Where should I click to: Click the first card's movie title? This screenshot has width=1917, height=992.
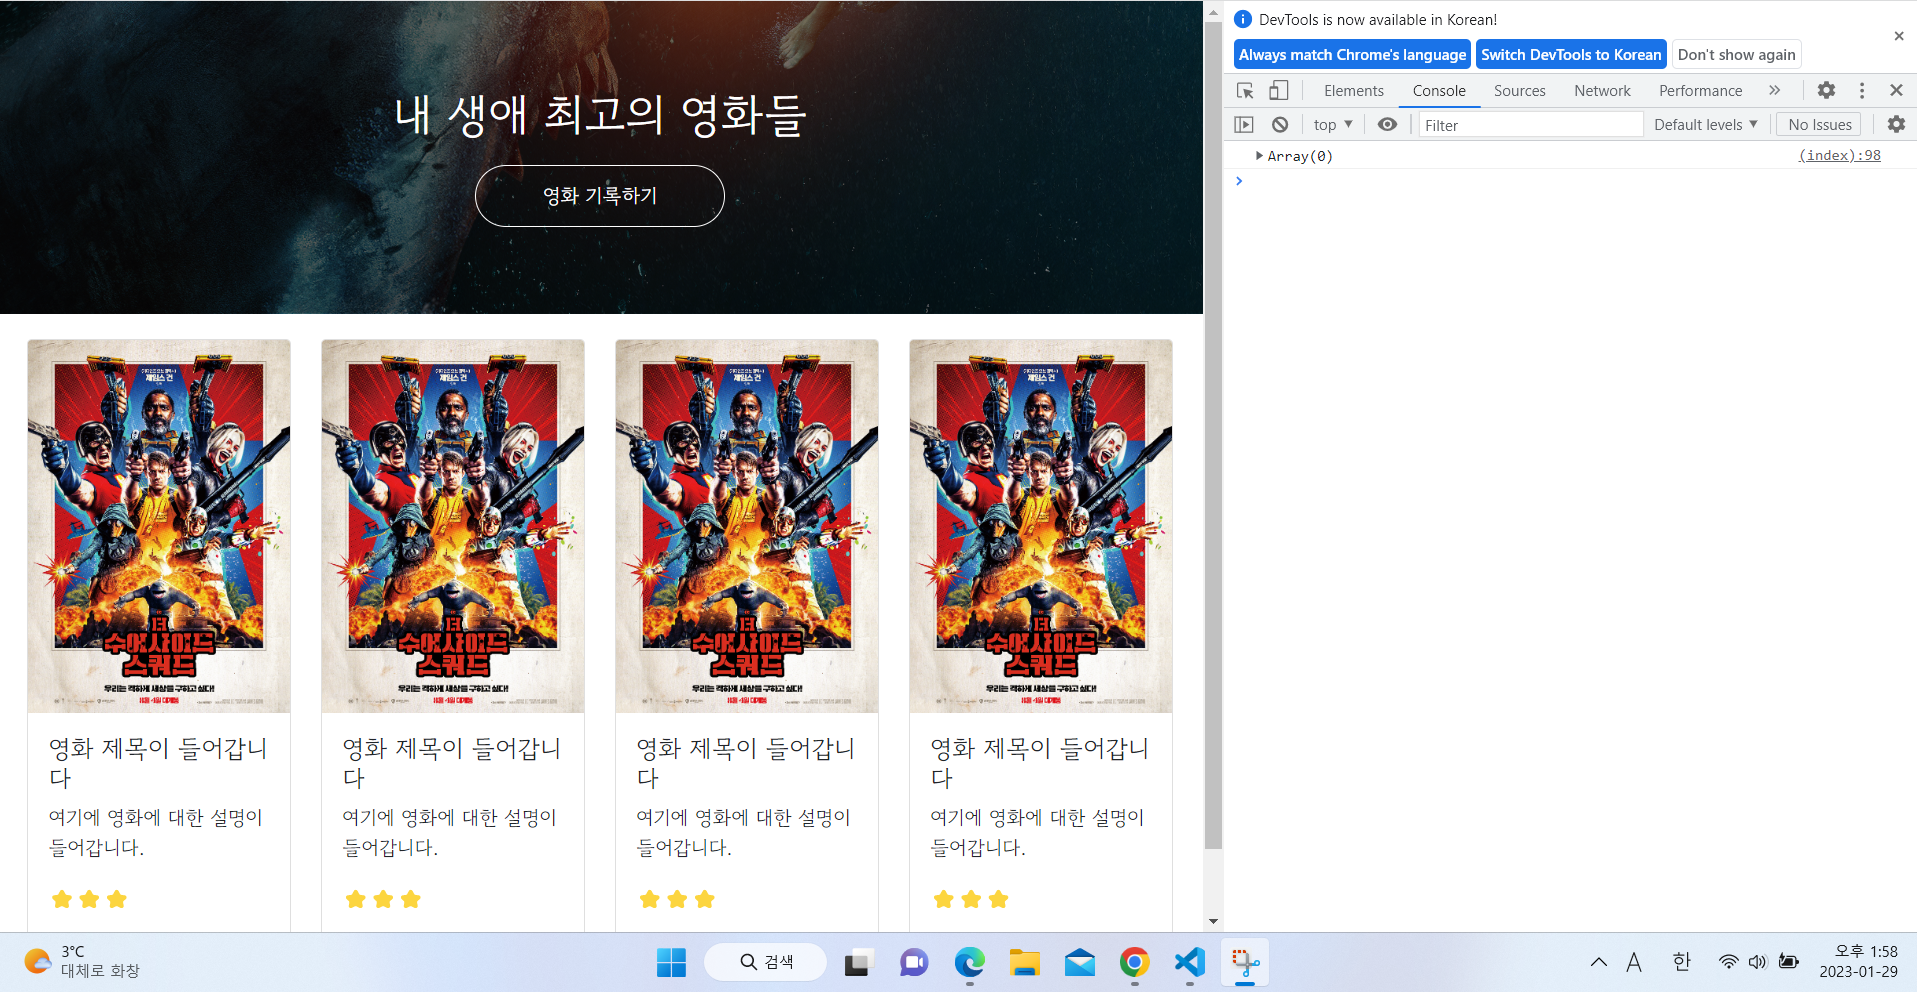coord(159,763)
